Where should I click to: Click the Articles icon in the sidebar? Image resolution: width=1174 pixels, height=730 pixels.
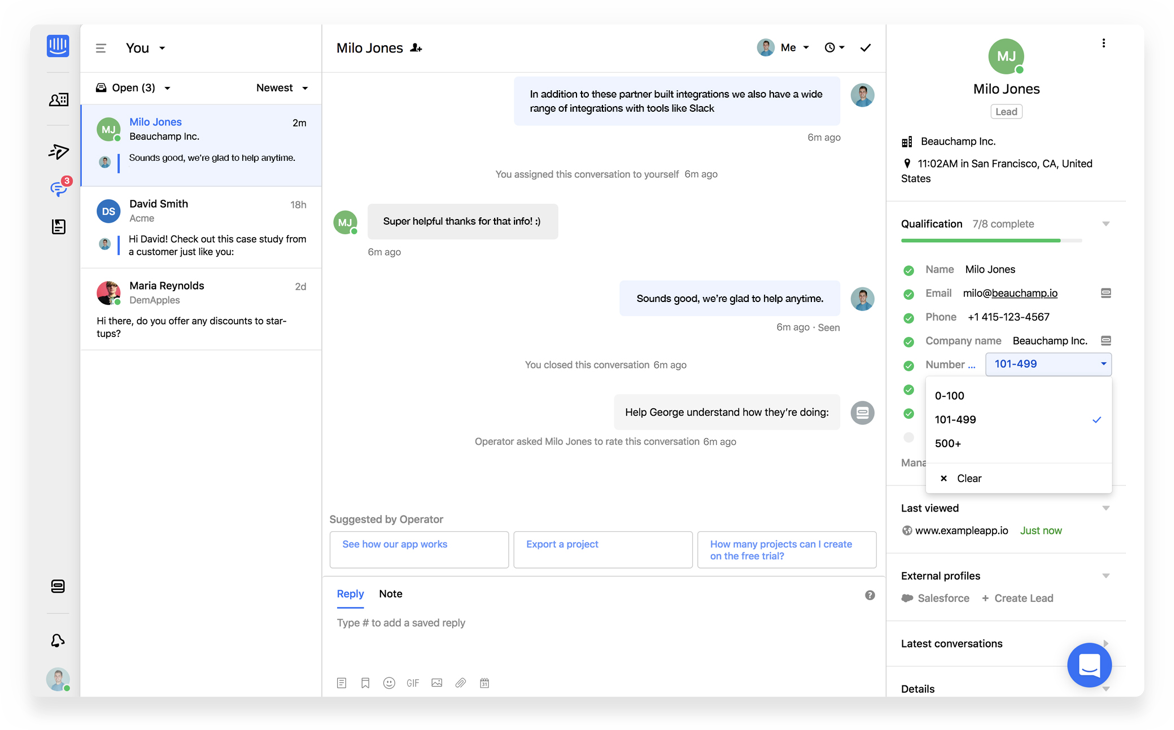[x=57, y=226]
